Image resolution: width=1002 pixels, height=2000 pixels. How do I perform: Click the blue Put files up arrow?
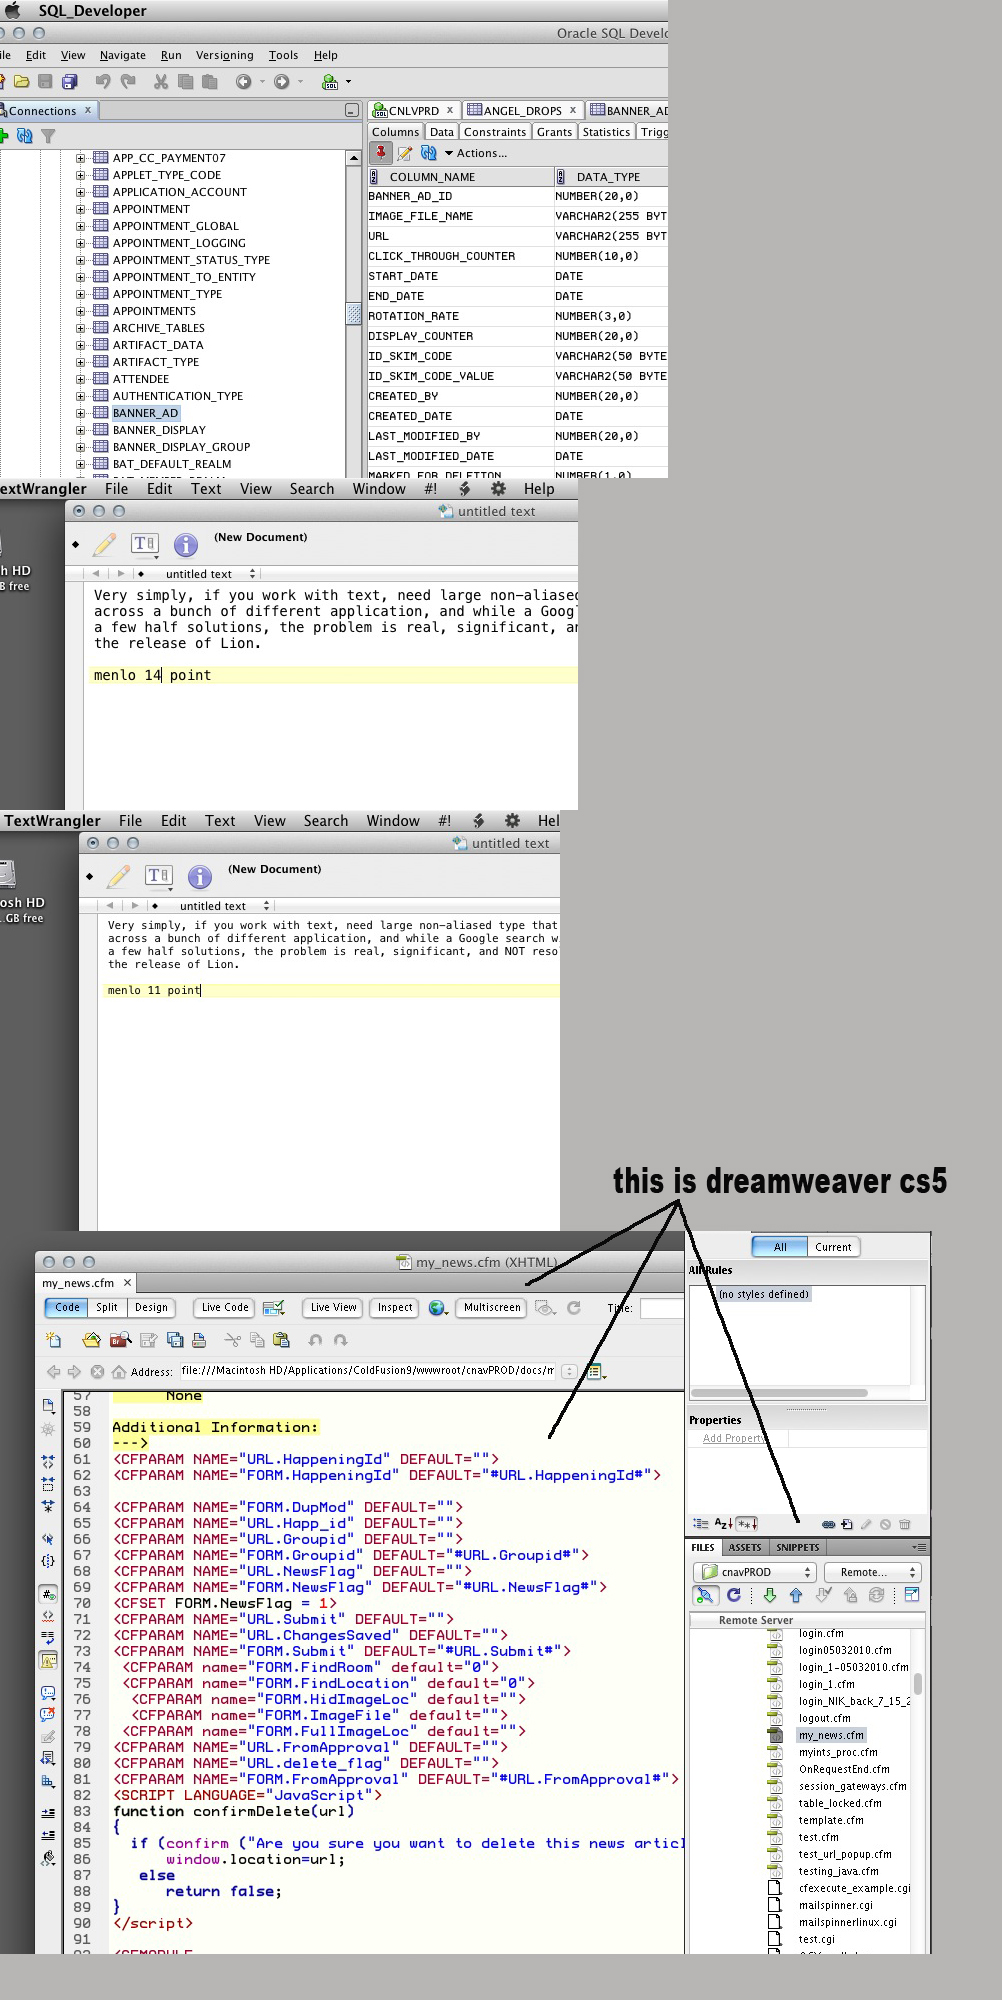796,1595
